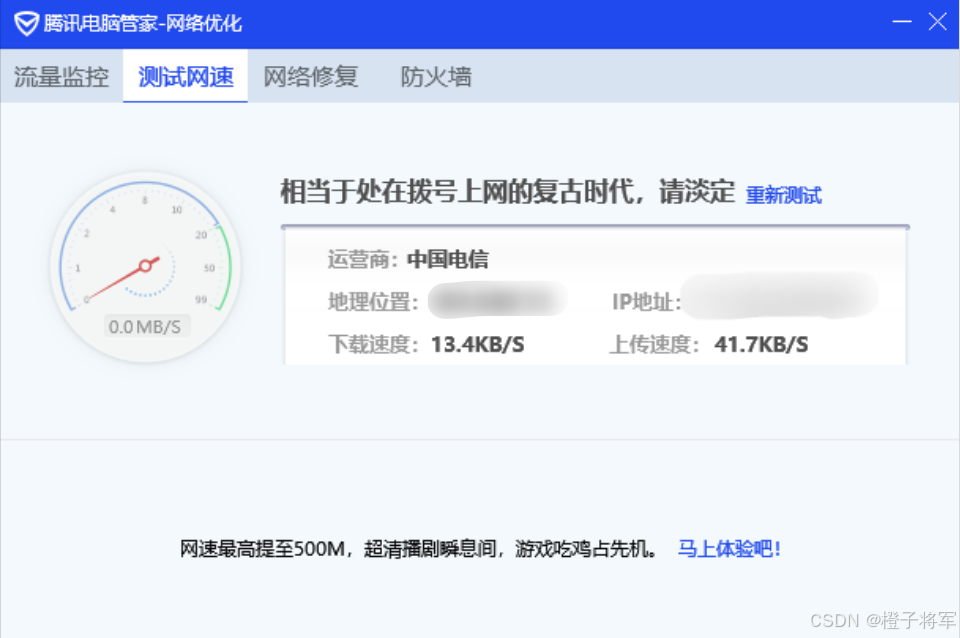Screen dimensions: 960x638
Task: Click the 下载速度 label
Action: [x=373, y=345]
